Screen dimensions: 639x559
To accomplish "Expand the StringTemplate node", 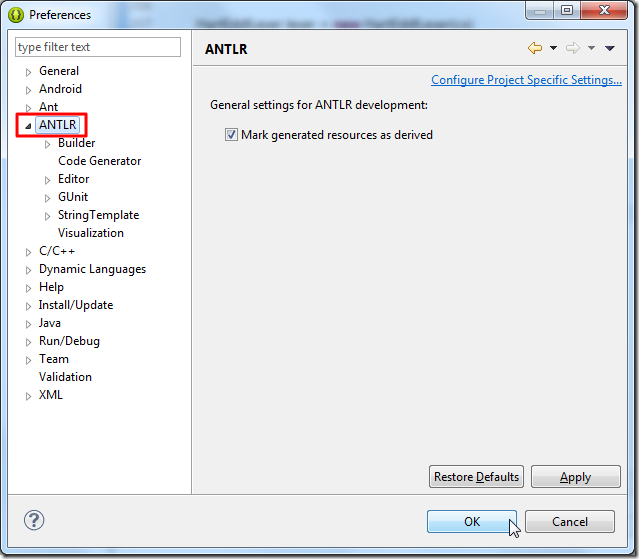I will pos(47,216).
